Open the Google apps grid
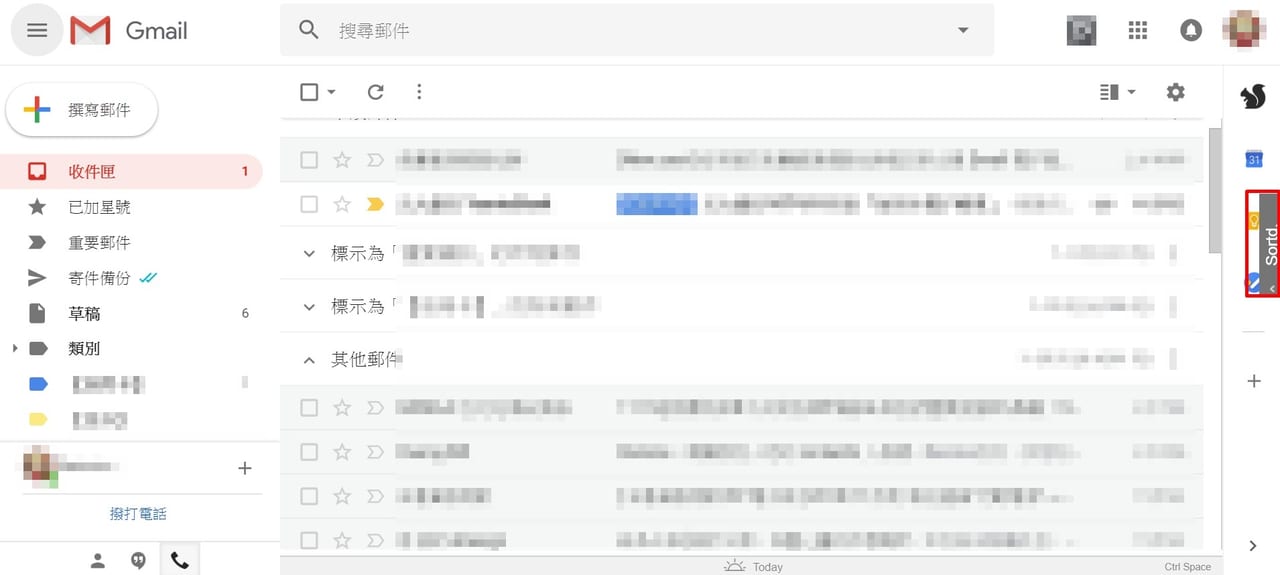The height and width of the screenshot is (575, 1280). coord(1137,30)
